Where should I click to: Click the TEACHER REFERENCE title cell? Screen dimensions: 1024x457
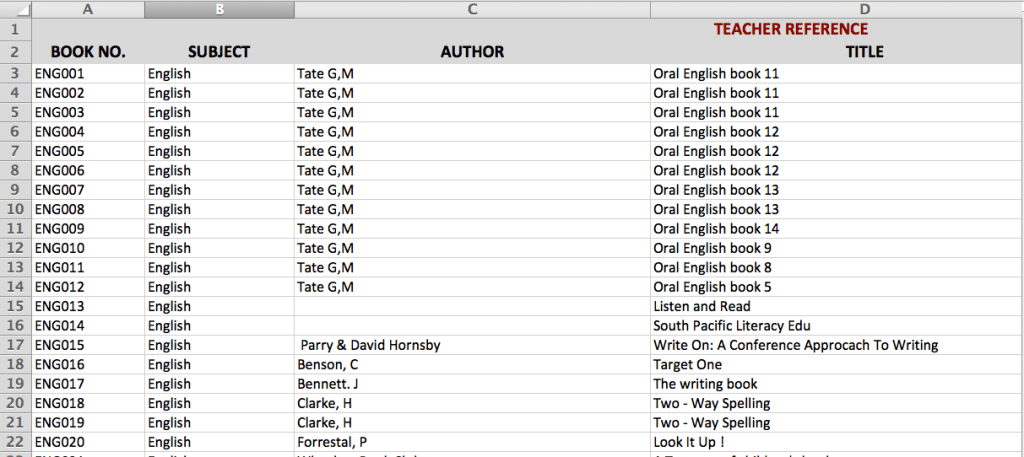(x=790, y=30)
